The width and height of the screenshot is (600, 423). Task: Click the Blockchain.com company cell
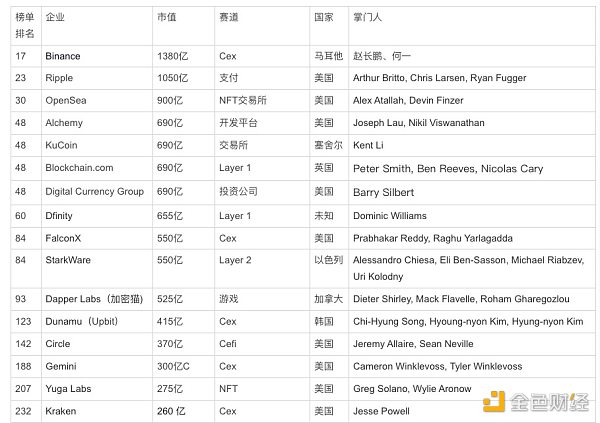[78, 169]
